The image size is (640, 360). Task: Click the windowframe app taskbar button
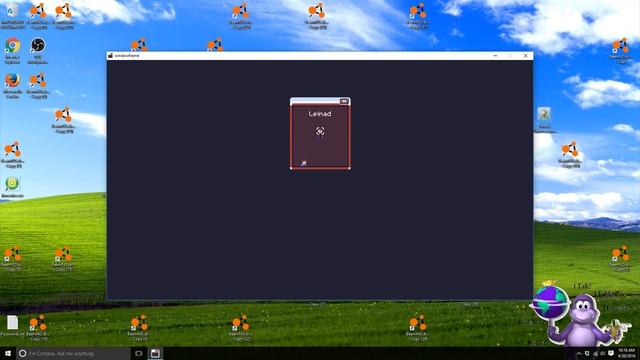[155, 353]
